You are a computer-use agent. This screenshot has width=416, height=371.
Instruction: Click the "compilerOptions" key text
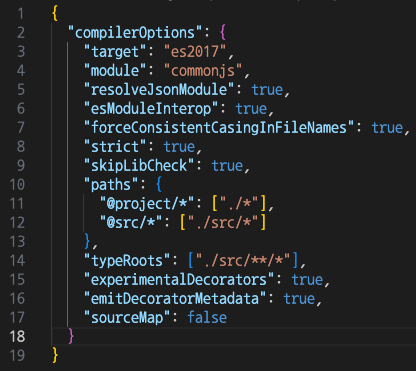135,33
